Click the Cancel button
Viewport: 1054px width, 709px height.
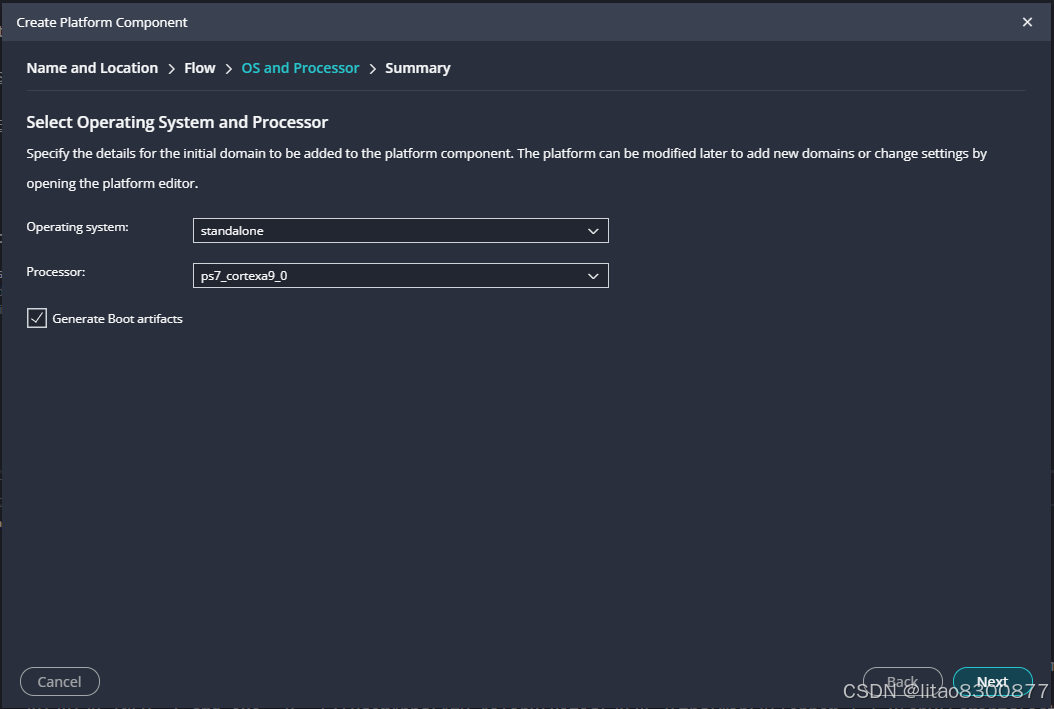click(x=60, y=681)
